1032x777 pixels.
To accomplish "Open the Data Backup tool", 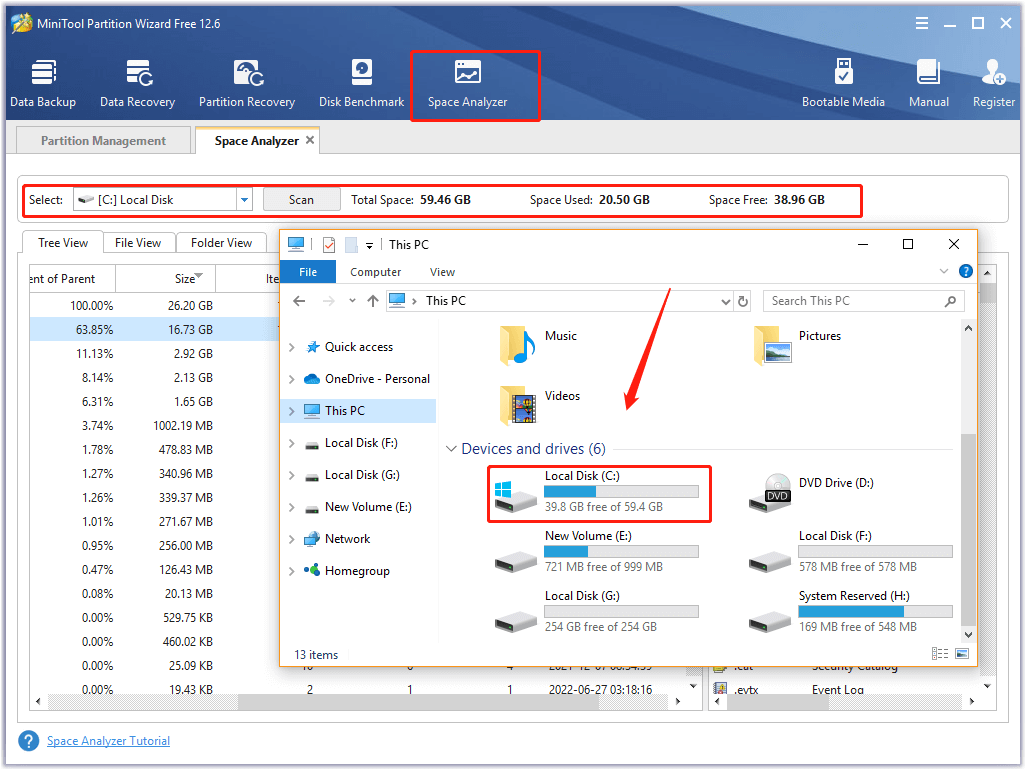I will [x=43, y=80].
